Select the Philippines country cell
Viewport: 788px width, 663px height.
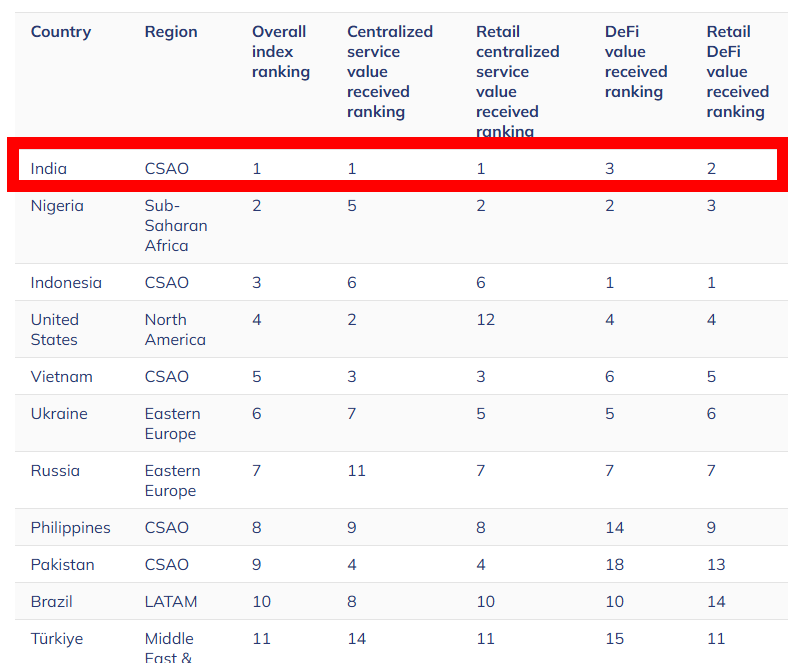pos(70,528)
